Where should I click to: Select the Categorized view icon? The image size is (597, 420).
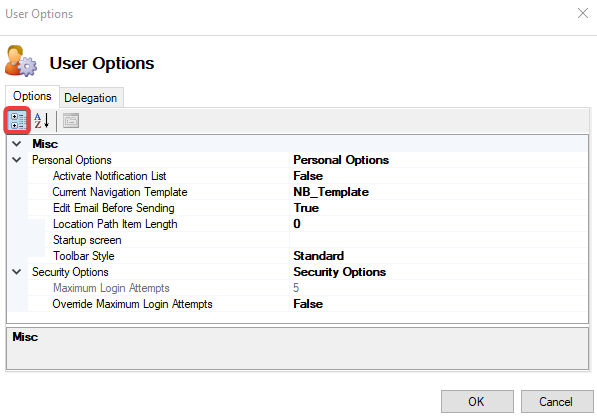18,121
